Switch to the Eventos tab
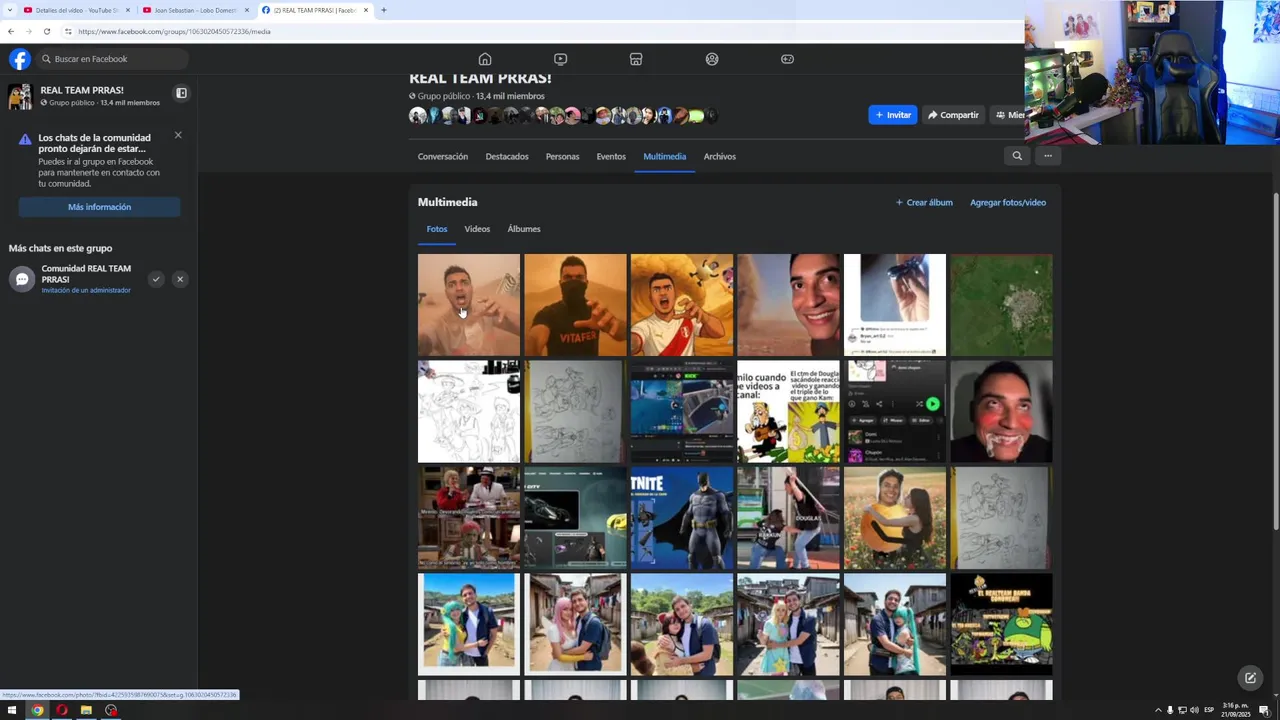The height and width of the screenshot is (720, 1280). (x=611, y=156)
